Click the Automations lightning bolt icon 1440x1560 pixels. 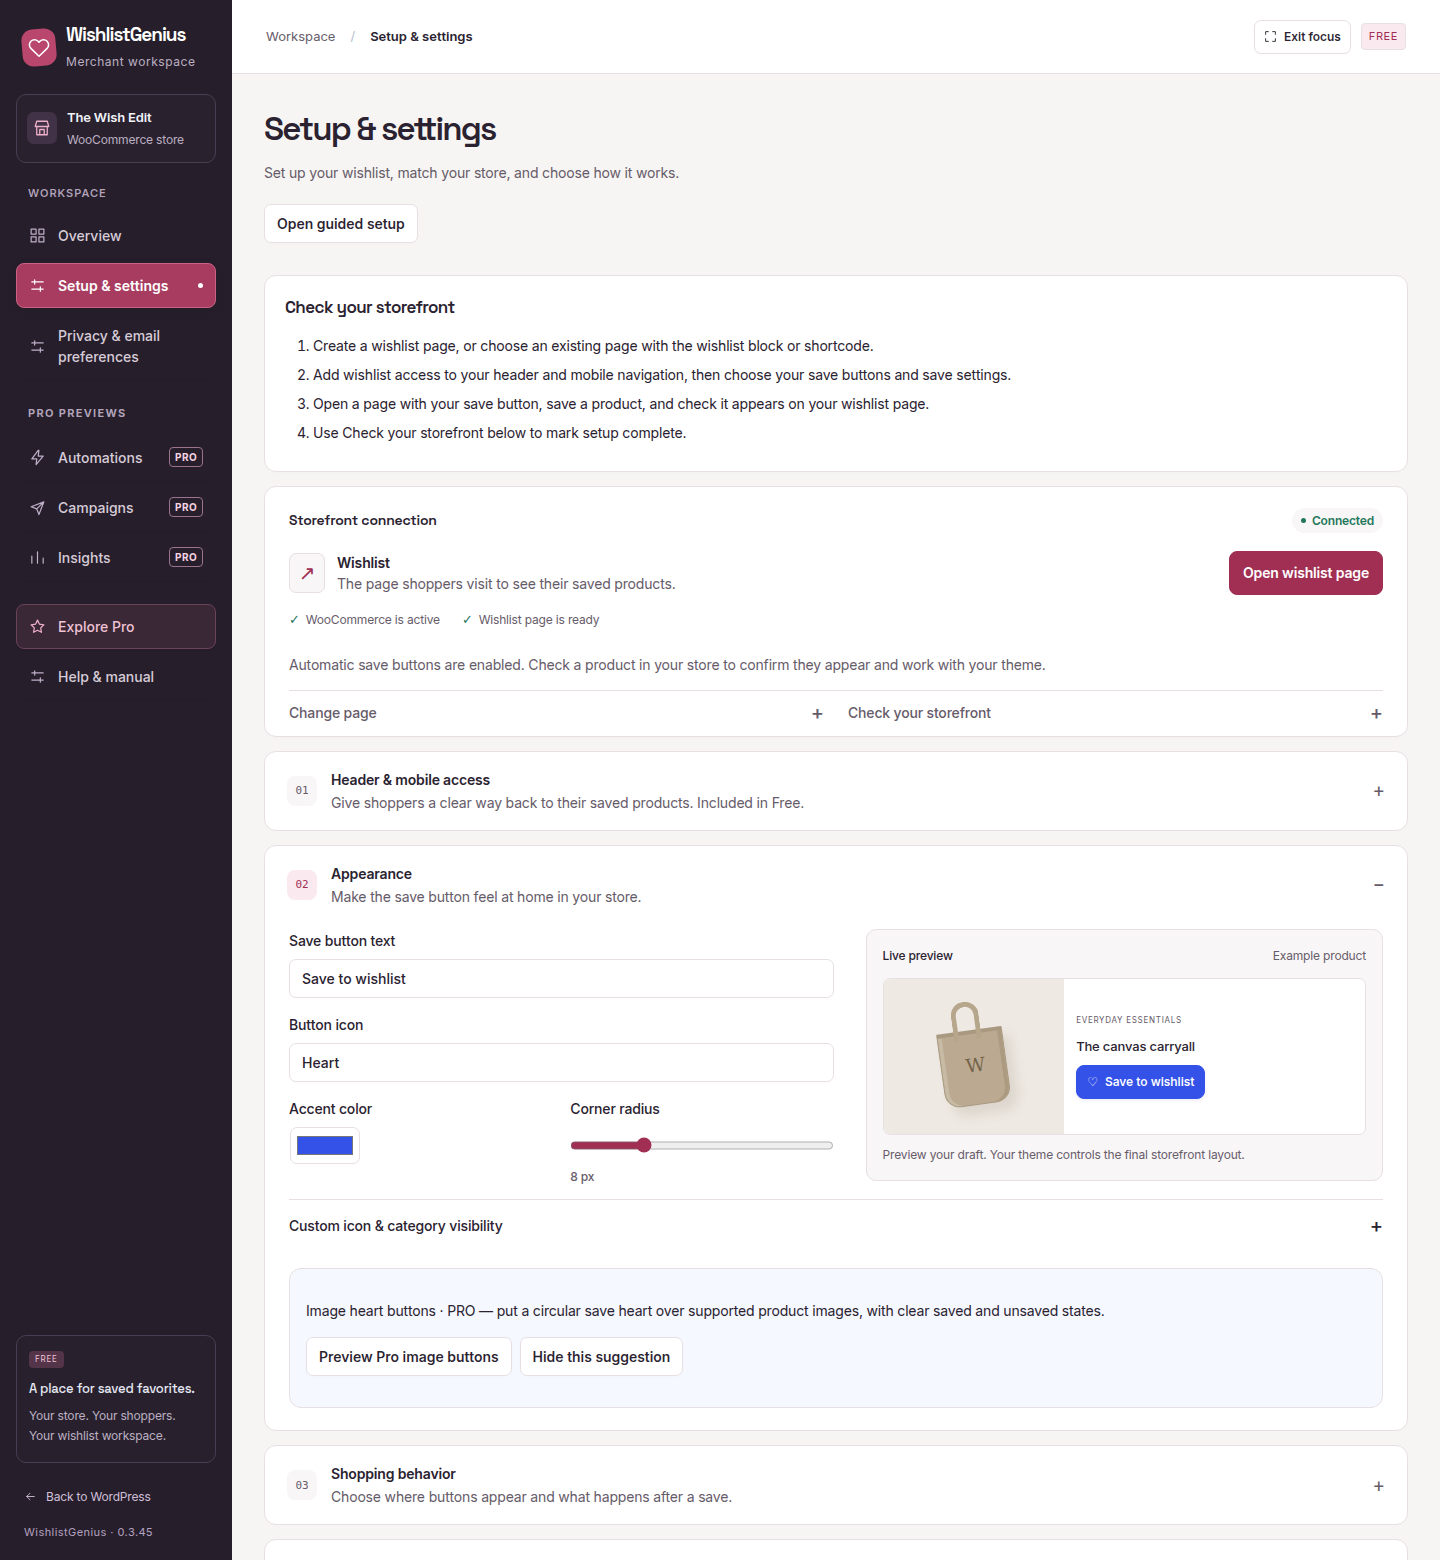(x=38, y=458)
